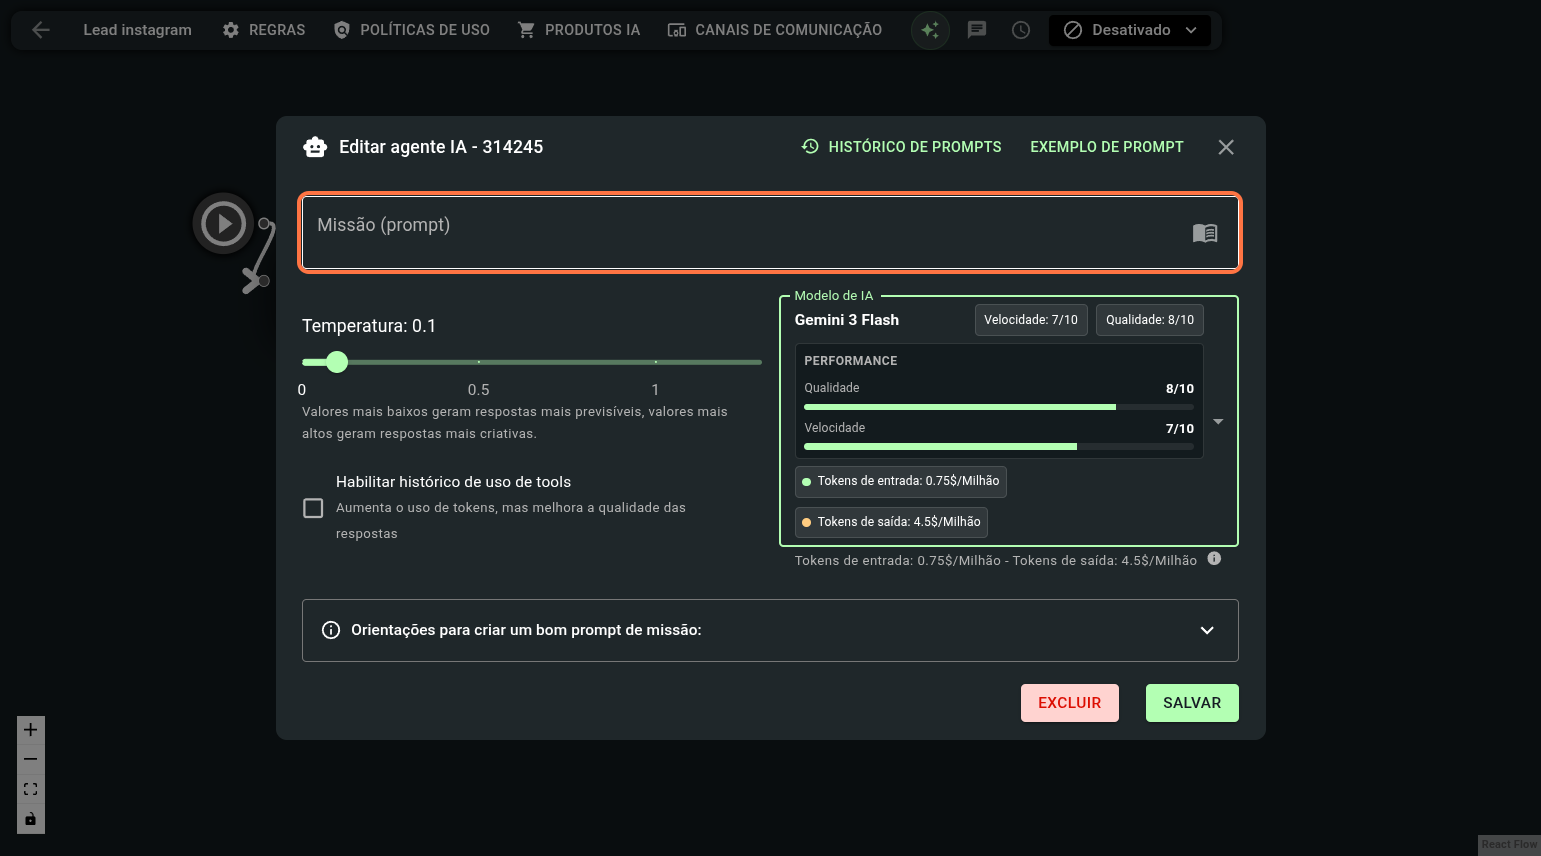Open the PRODUTOS IA tab

pyautogui.click(x=579, y=30)
